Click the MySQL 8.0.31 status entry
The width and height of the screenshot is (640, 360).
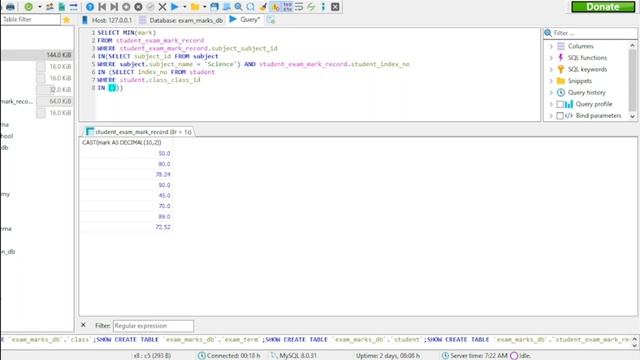[x=294, y=356]
